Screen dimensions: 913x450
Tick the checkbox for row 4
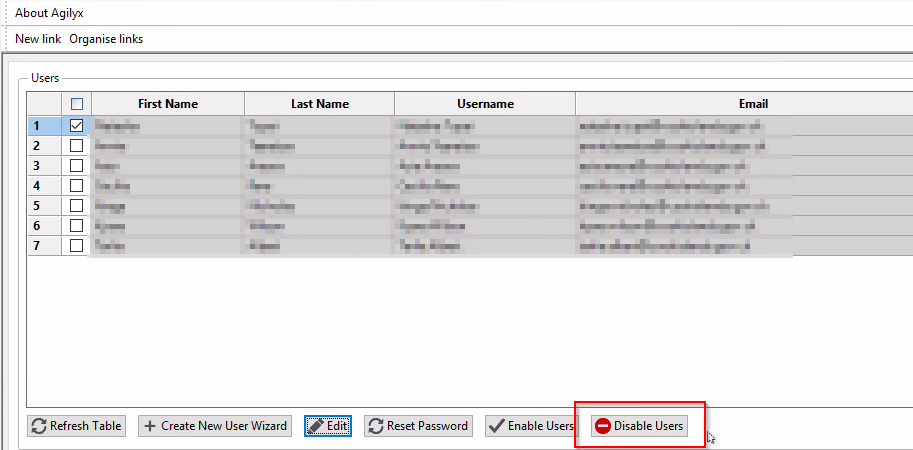click(x=76, y=186)
